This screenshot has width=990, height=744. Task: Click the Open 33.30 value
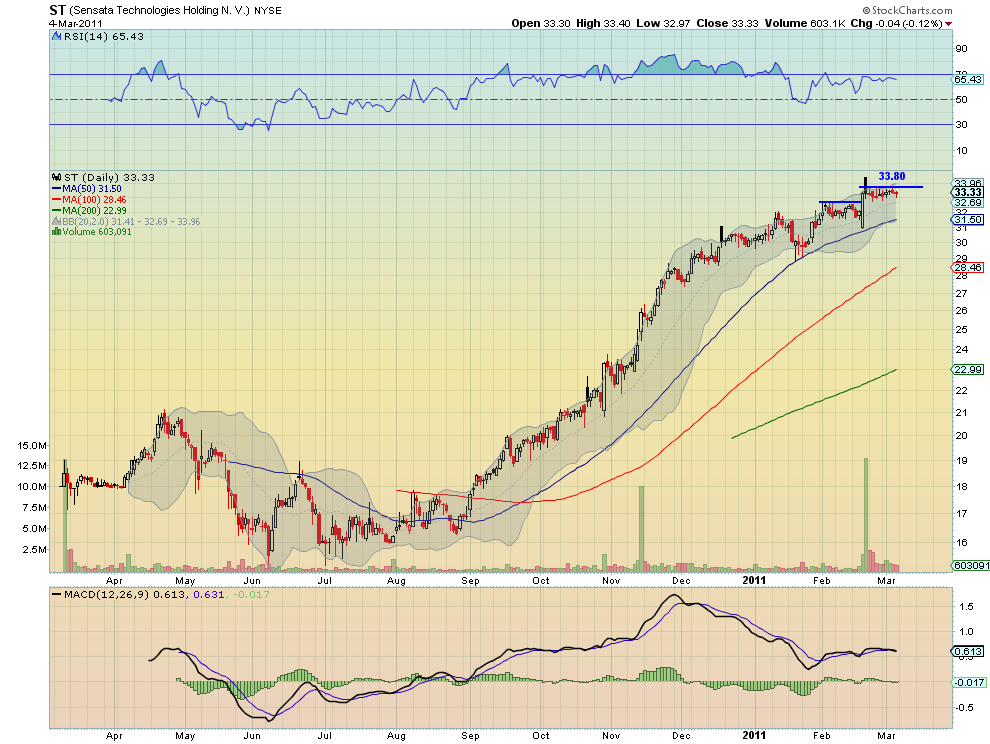pos(540,23)
